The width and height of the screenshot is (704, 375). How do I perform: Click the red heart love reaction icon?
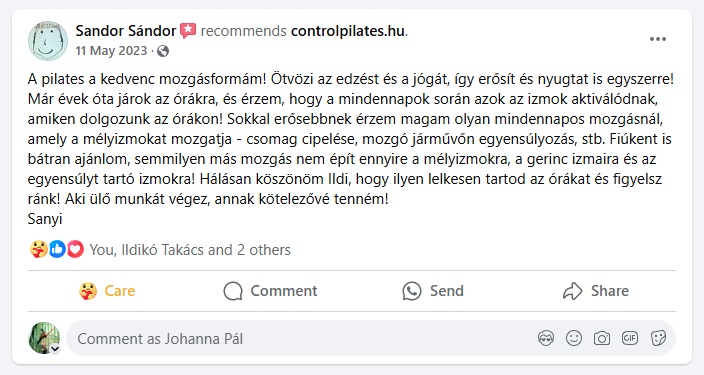click(x=75, y=249)
